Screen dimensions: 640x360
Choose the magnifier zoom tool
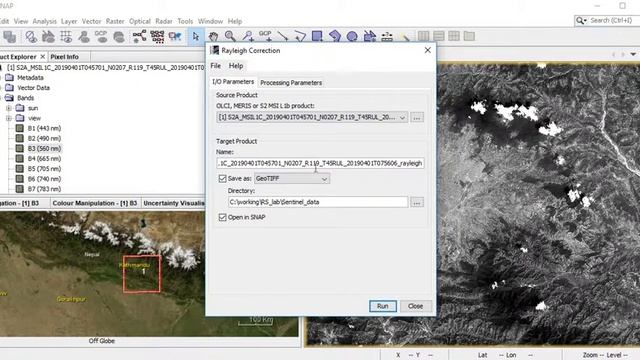click(230, 36)
